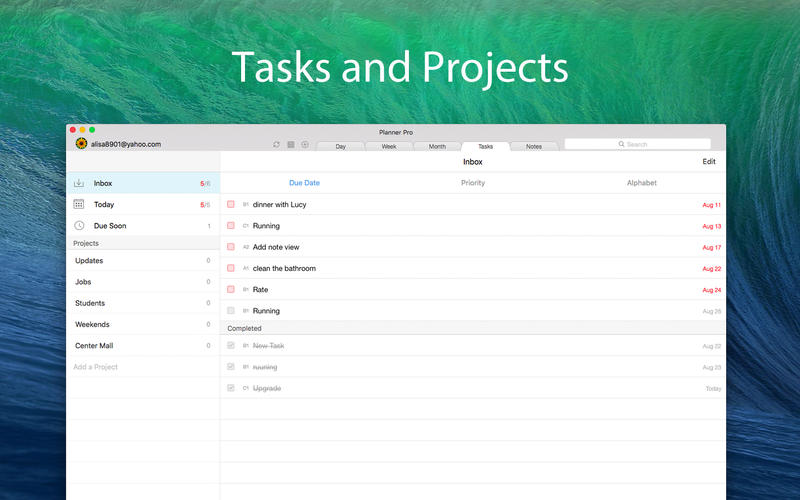Check off the Aug 26 Running task
Screen dimensions: 800x500
(x=231, y=311)
